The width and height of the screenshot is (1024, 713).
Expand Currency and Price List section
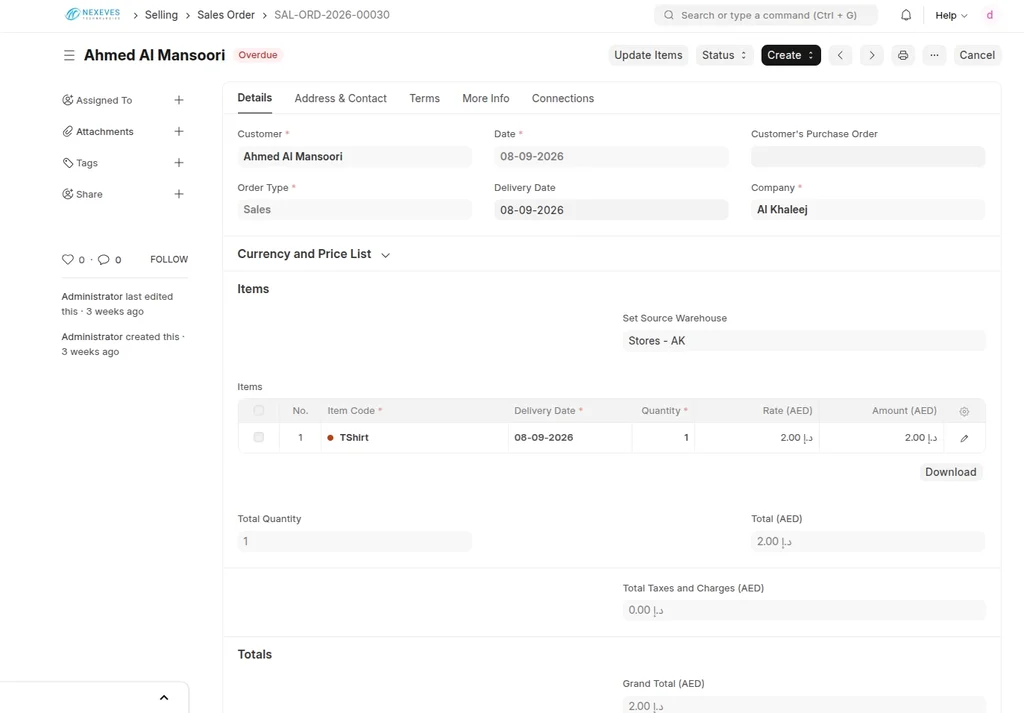coord(313,254)
